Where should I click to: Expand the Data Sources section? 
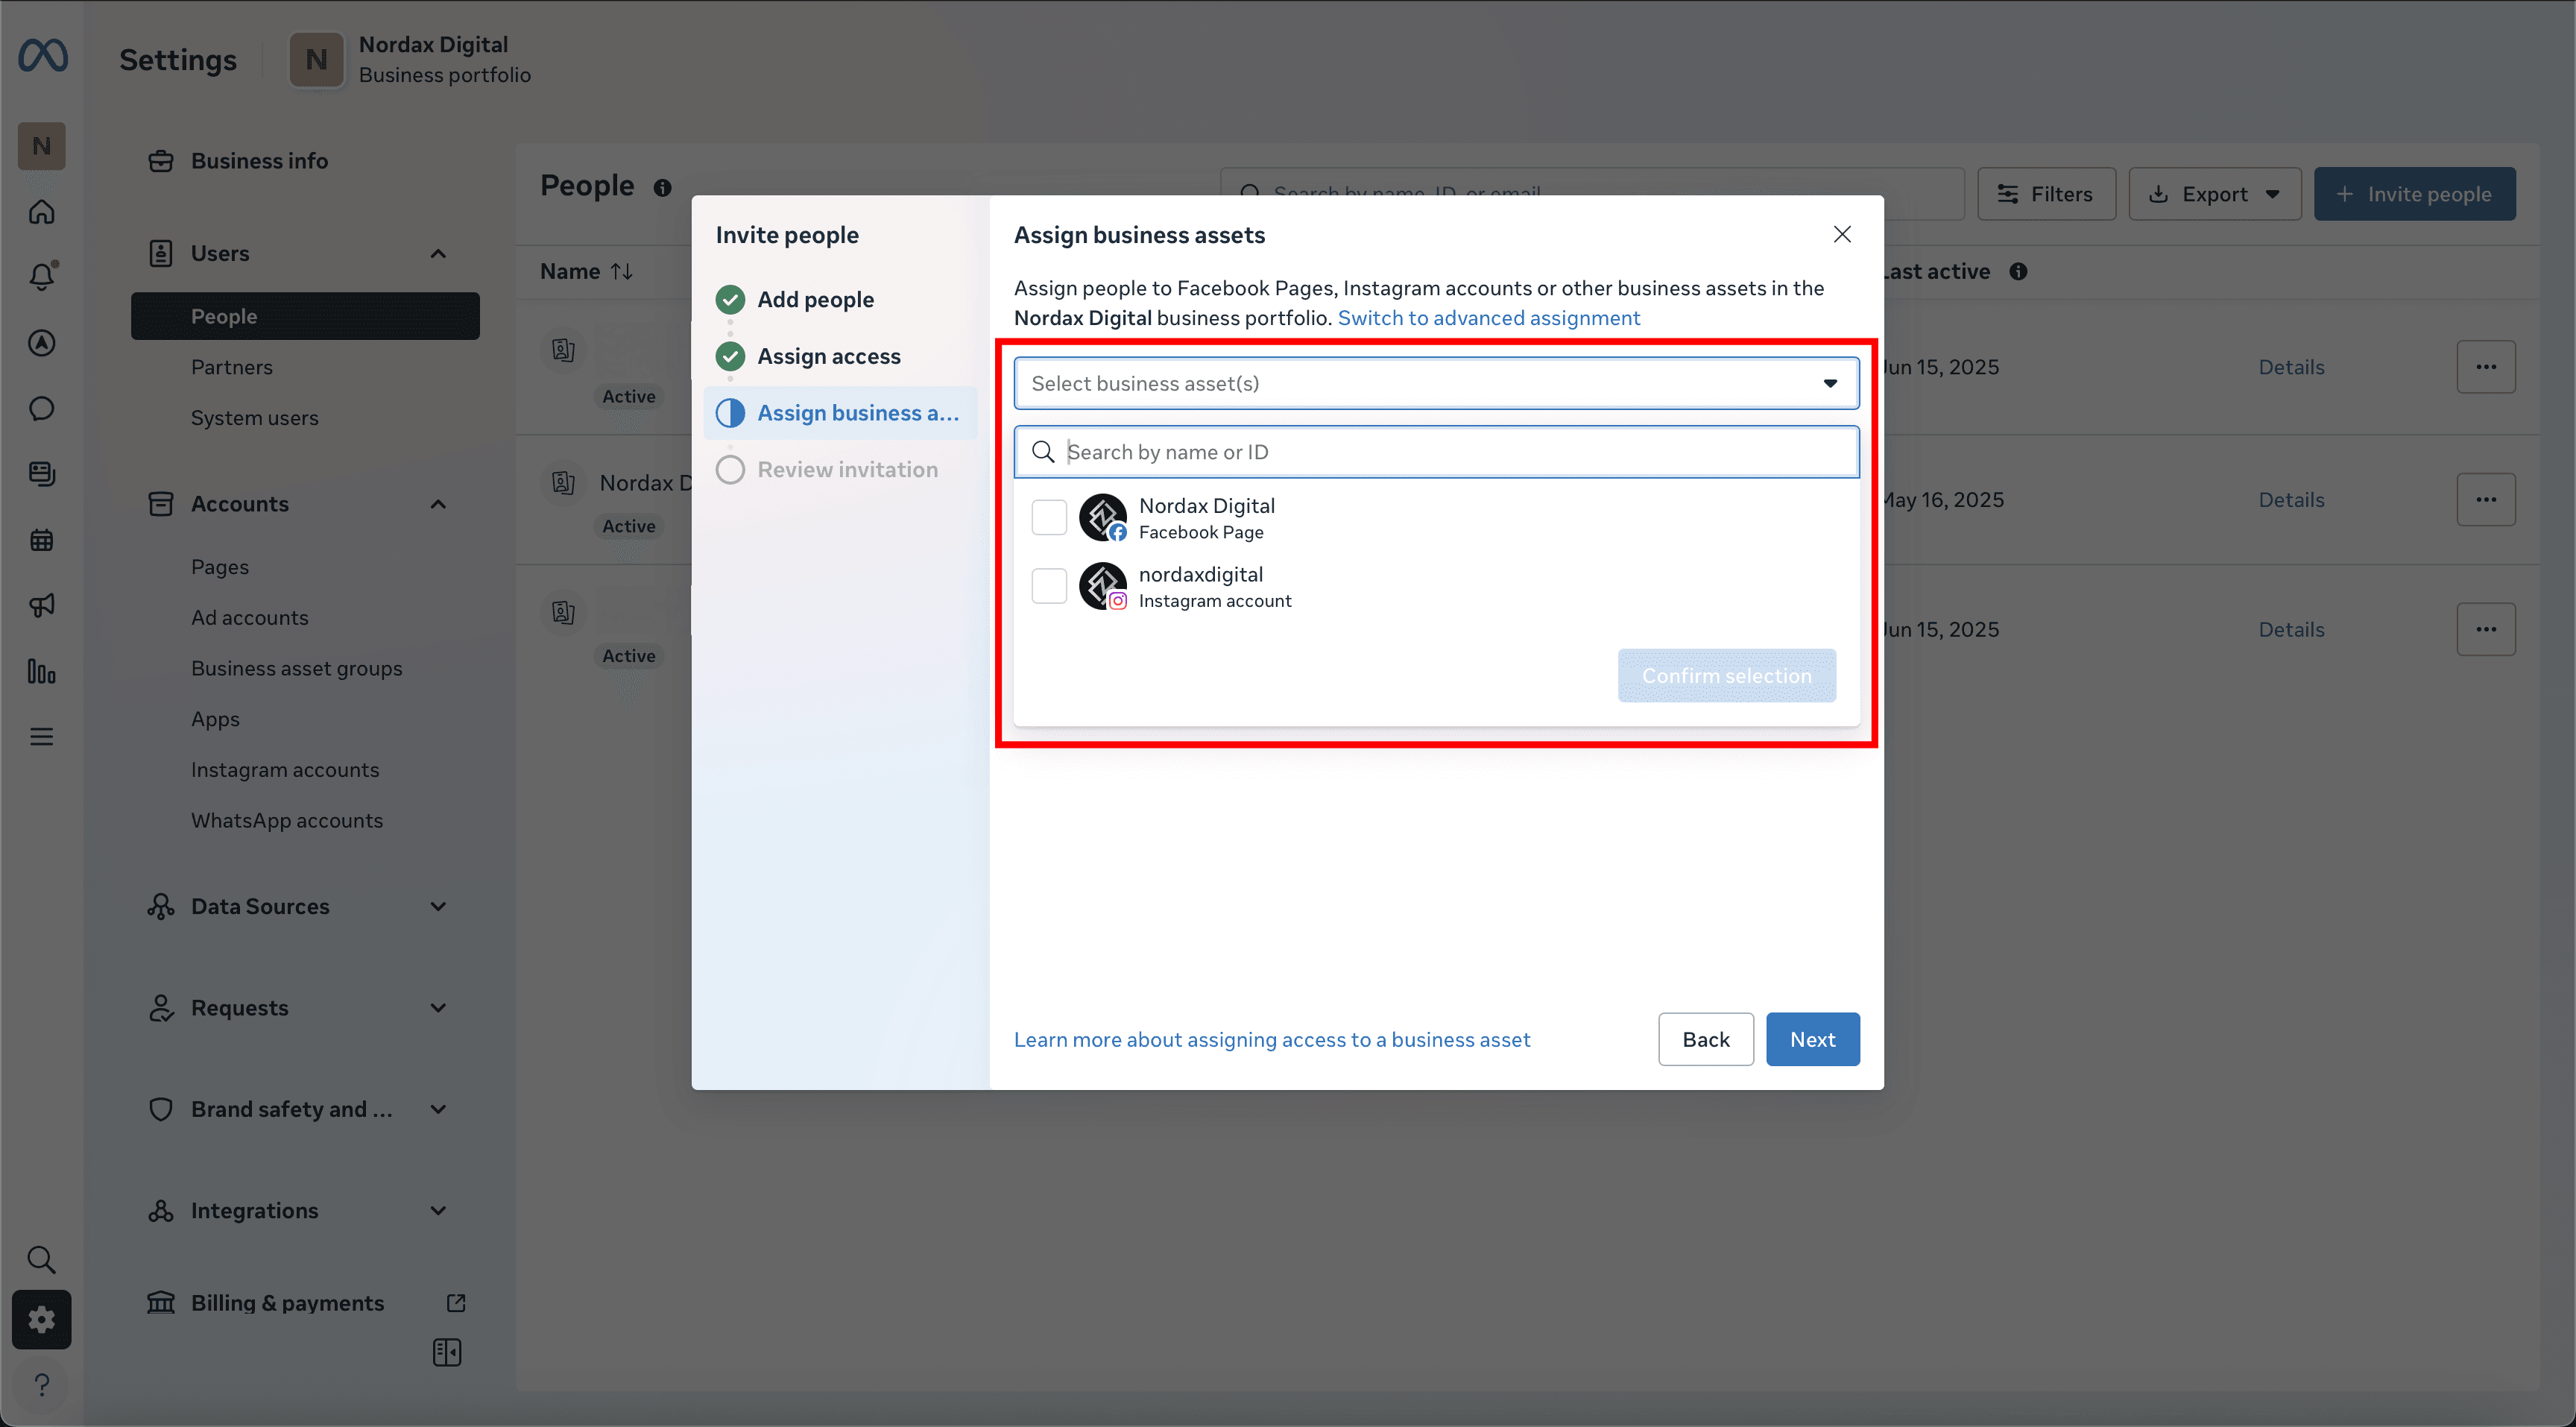(x=438, y=906)
